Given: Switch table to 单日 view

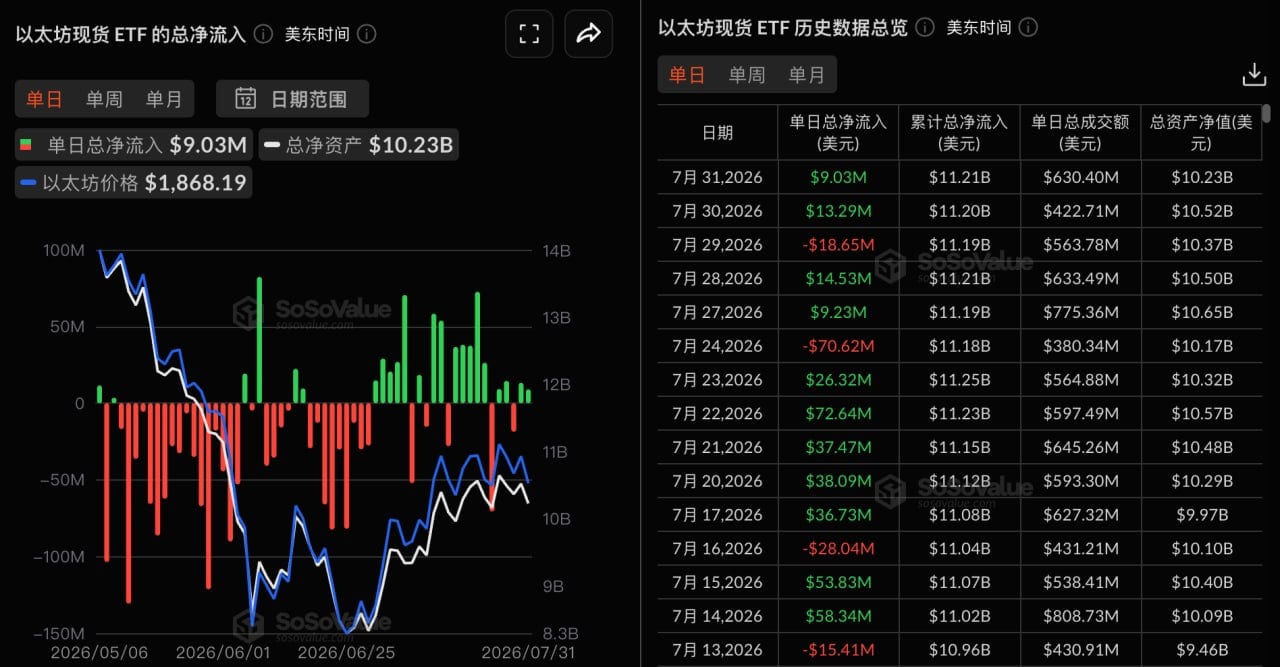Looking at the screenshot, I should tap(687, 75).
